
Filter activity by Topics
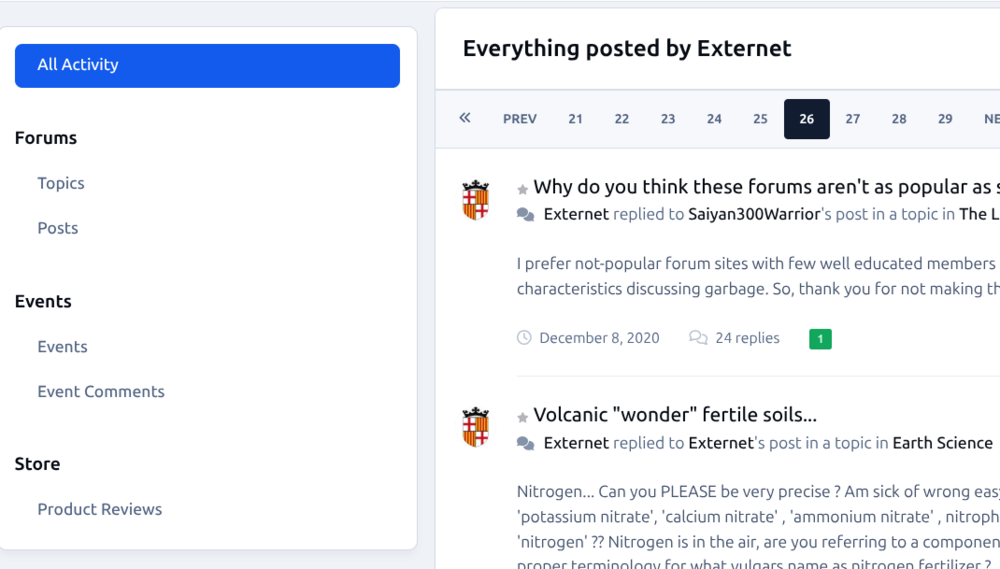(61, 183)
